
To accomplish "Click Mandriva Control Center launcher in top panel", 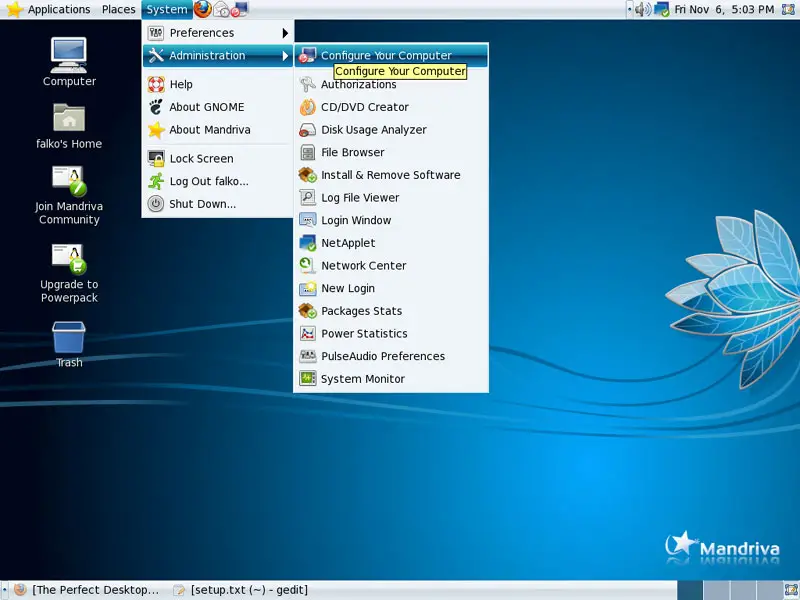I will coord(239,9).
